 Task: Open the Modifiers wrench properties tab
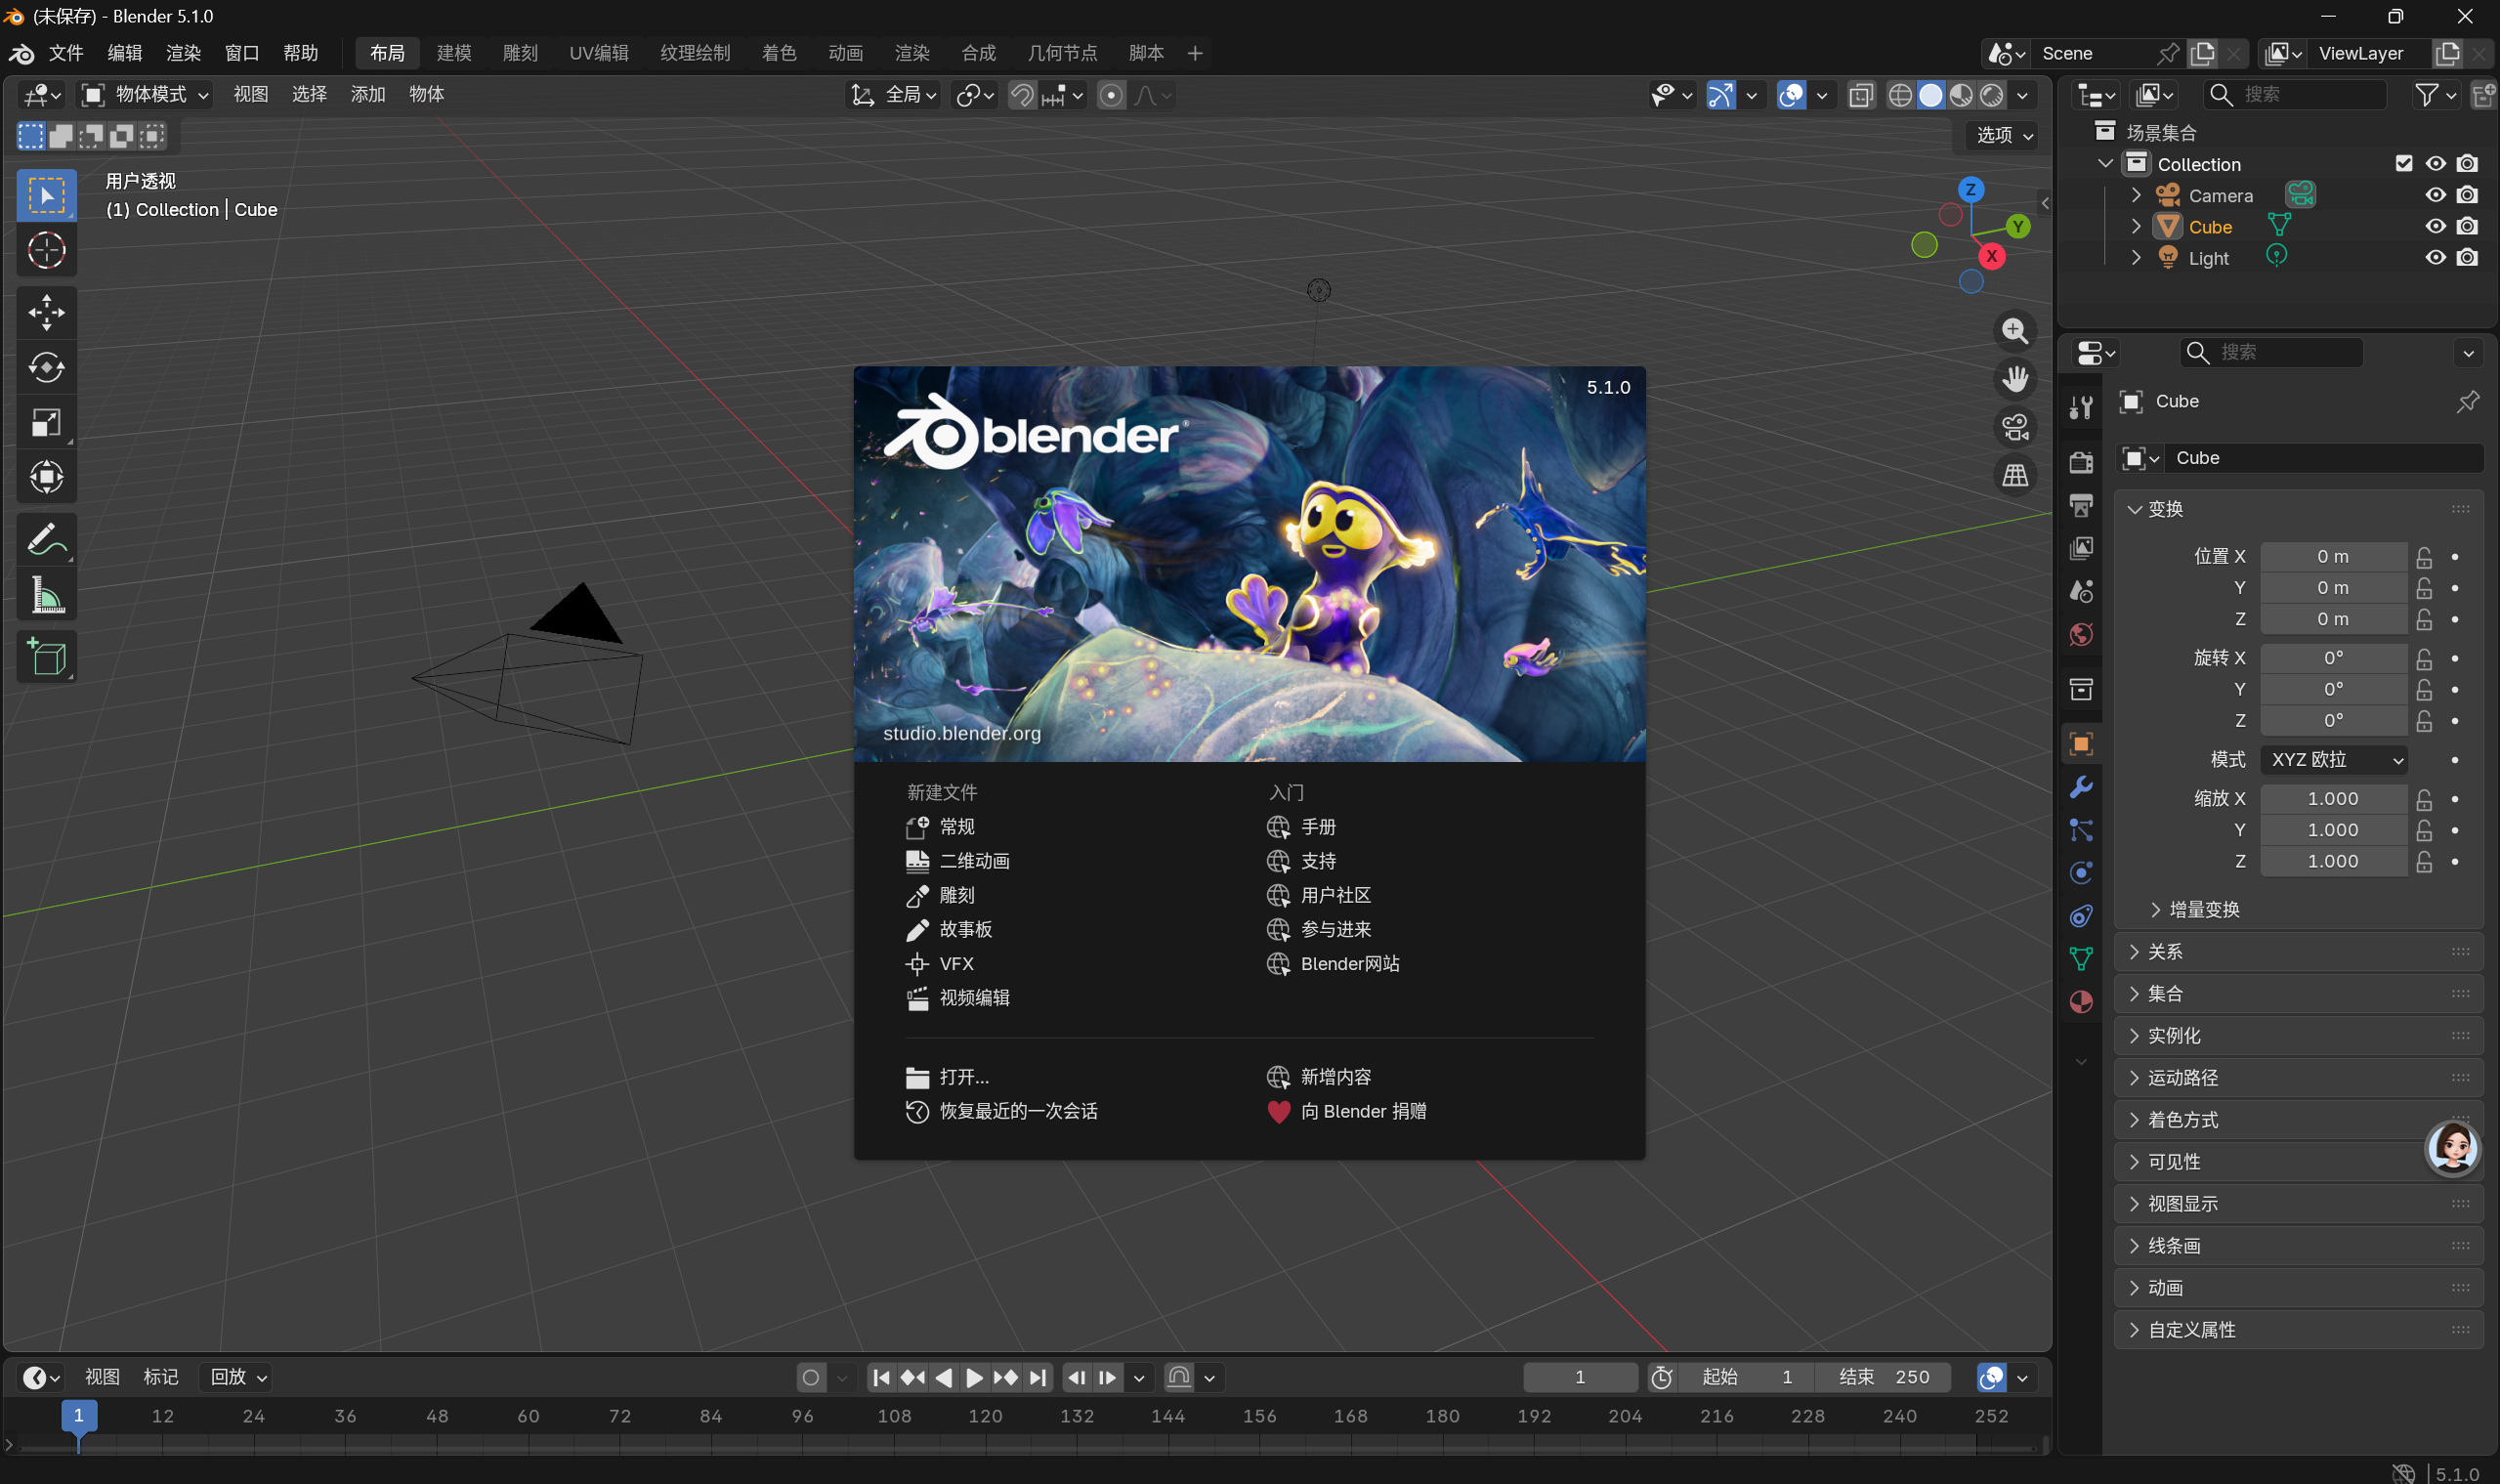pos(2081,787)
